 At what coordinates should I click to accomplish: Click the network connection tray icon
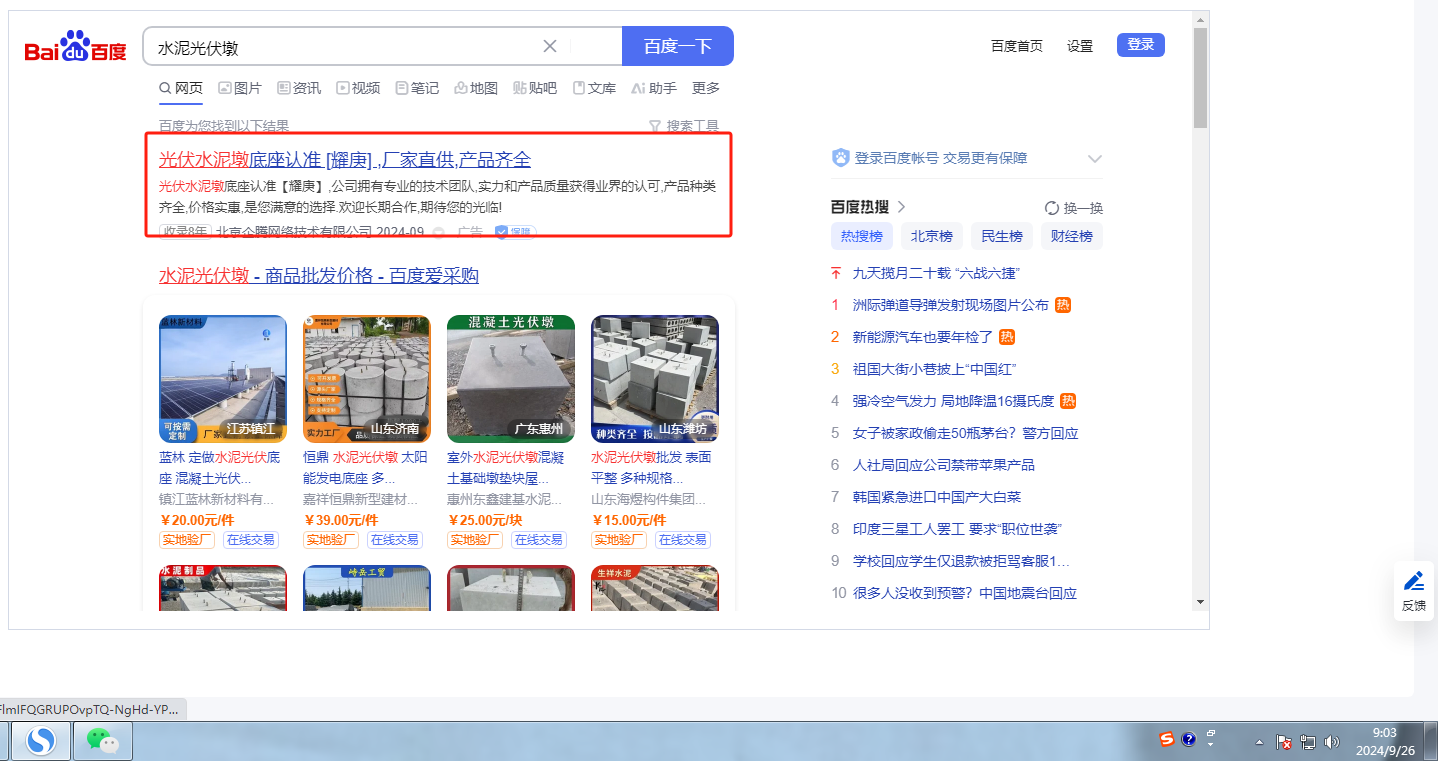(1308, 742)
